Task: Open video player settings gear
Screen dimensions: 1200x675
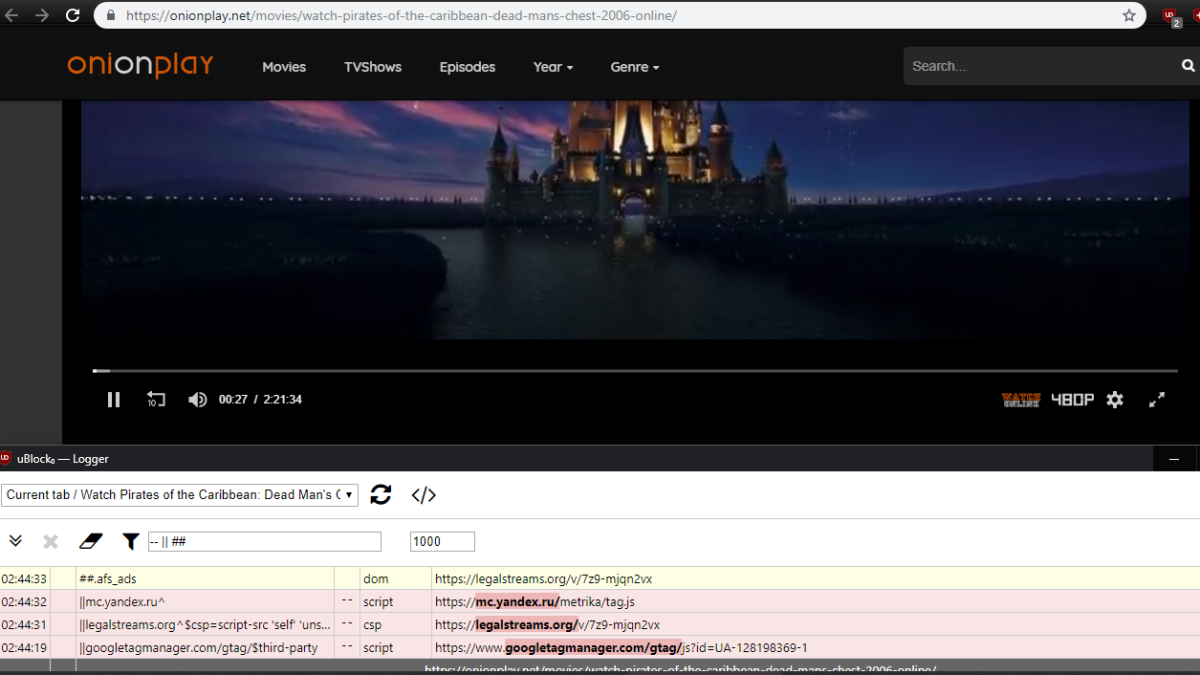Action: click(1115, 400)
